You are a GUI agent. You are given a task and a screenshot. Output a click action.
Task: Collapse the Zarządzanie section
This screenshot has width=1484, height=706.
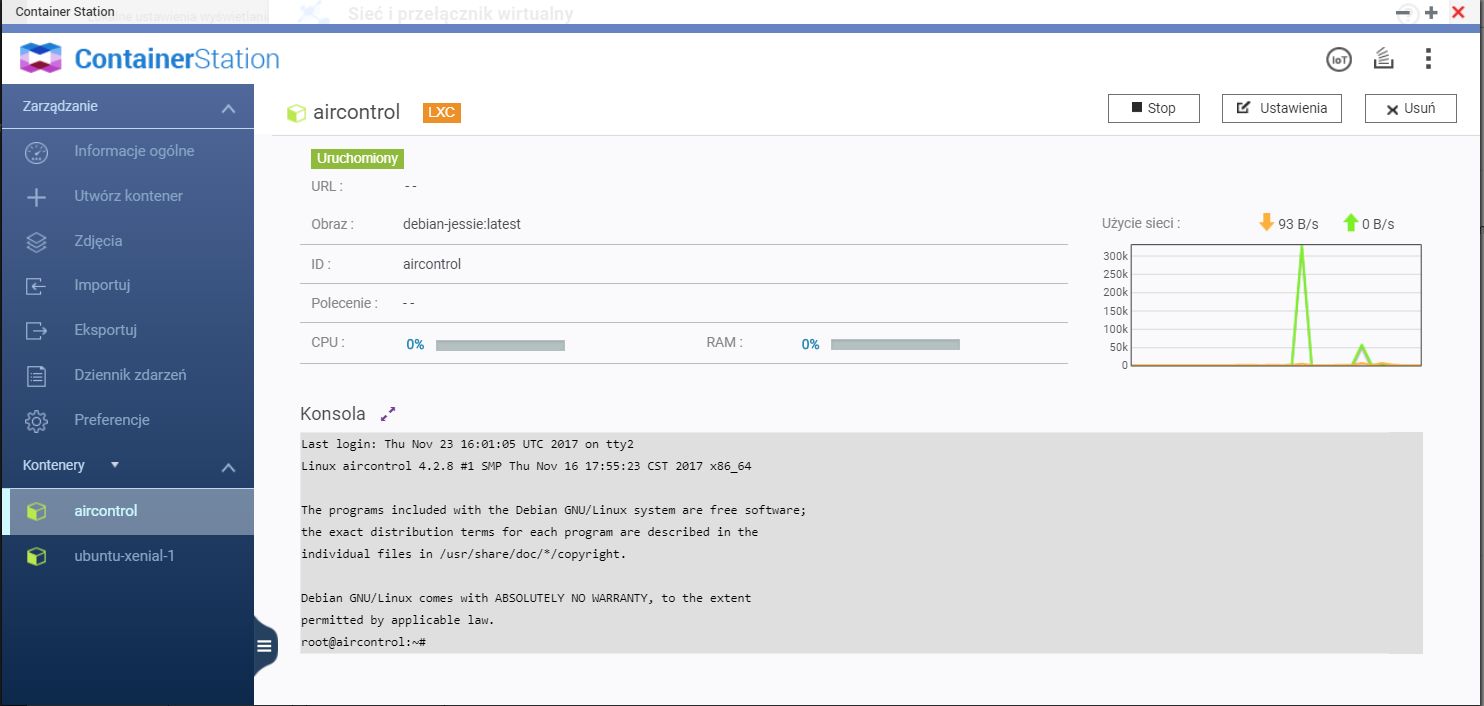(x=229, y=108)
